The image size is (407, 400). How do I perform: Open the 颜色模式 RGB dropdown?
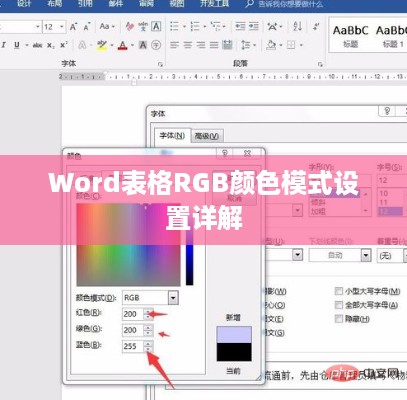point(173,298)
